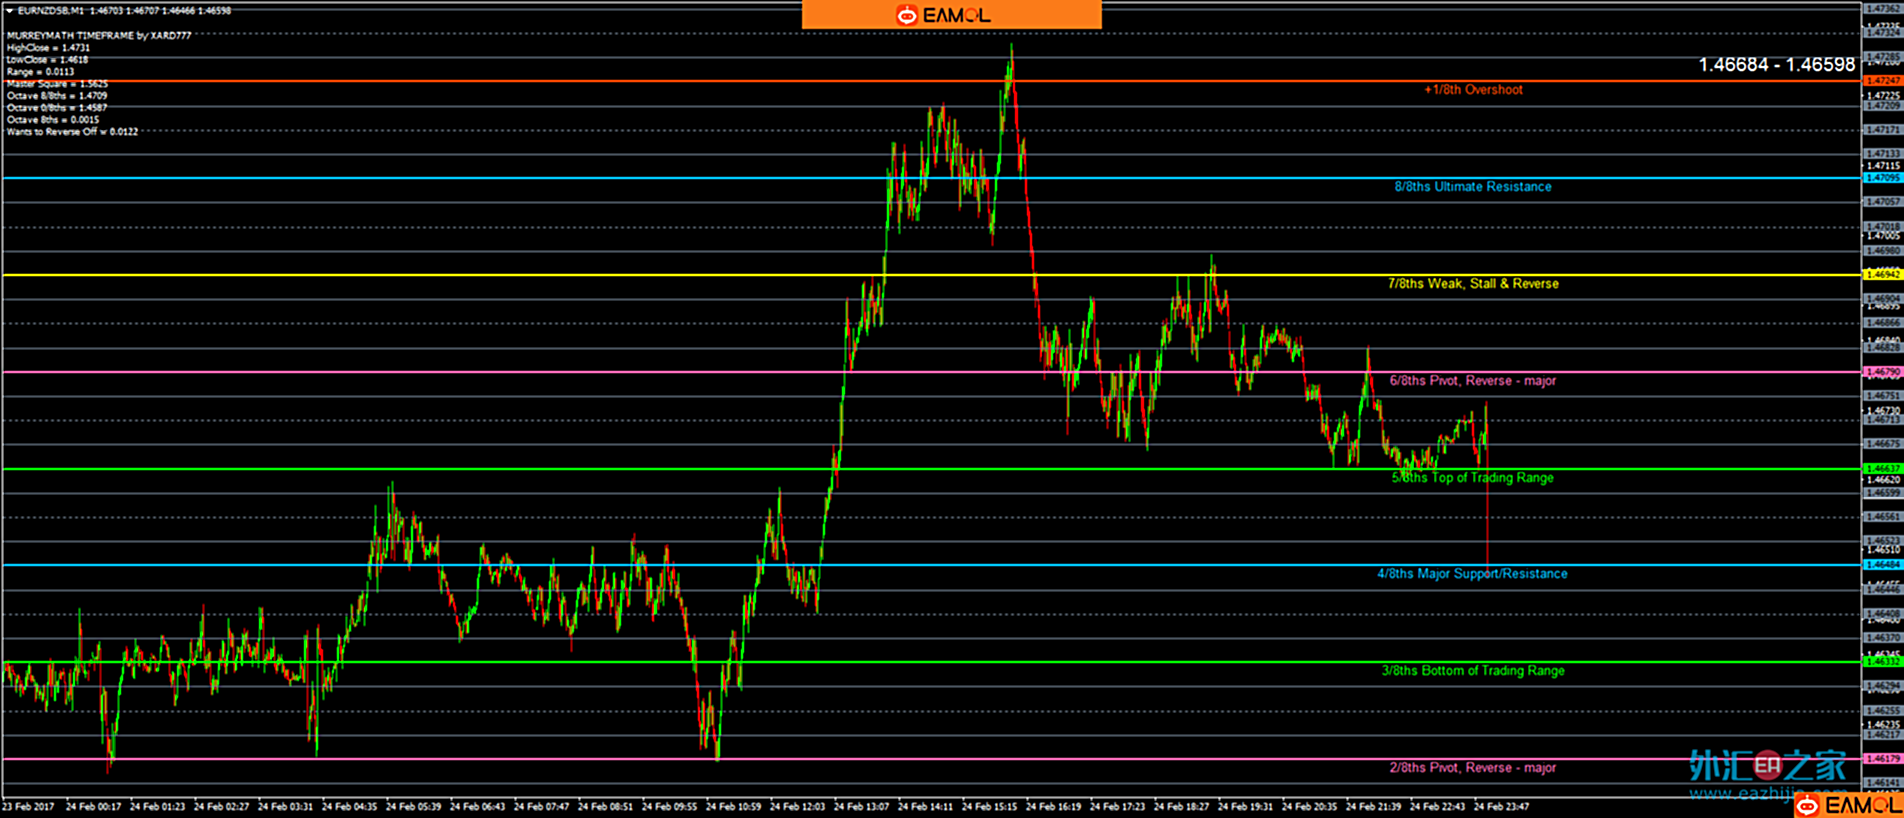Click the '24 Feb 12:03' time axis marker
The height and width of the screenshot is (818, 1904).
tap(798, 806)
